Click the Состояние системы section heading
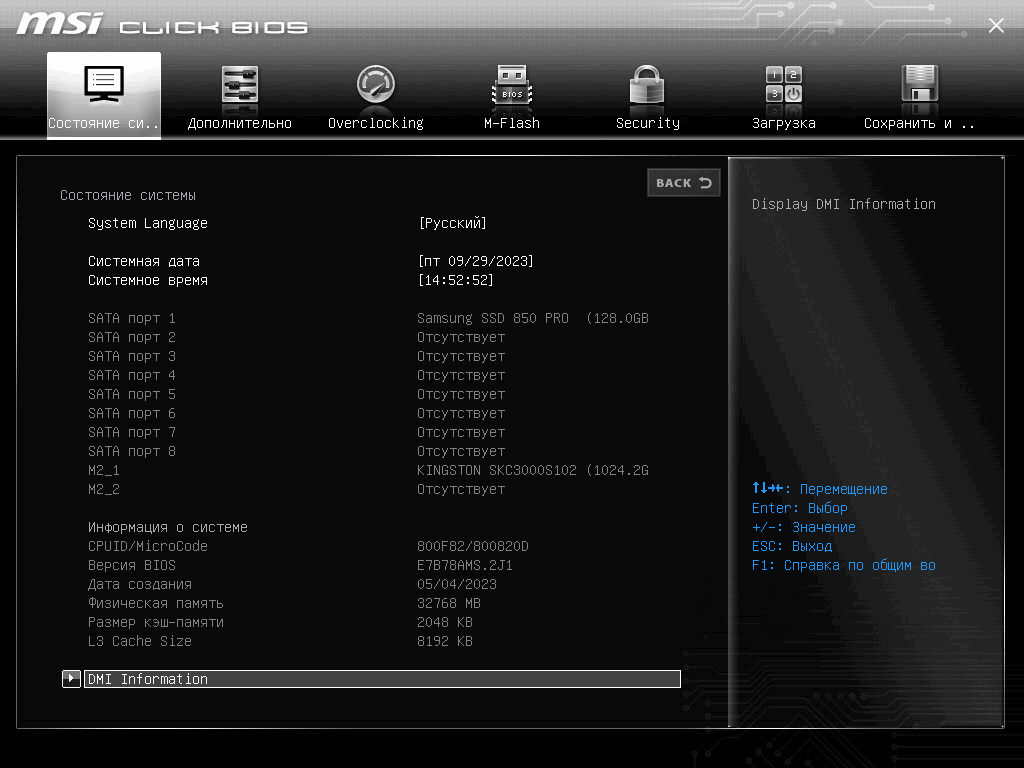This screenshot has width=1024, height=768. pyautogui.click(x=128, y=195)
